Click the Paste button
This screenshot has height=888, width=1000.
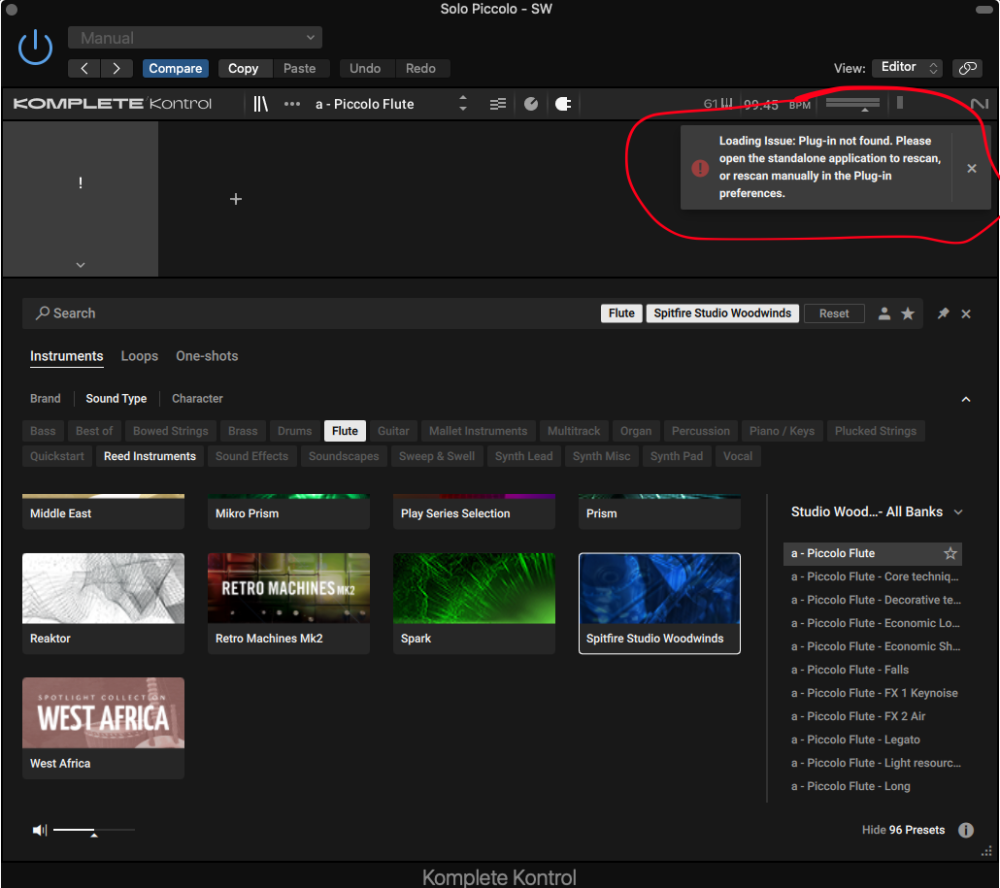pyautogui.click(x=300, y=68)
